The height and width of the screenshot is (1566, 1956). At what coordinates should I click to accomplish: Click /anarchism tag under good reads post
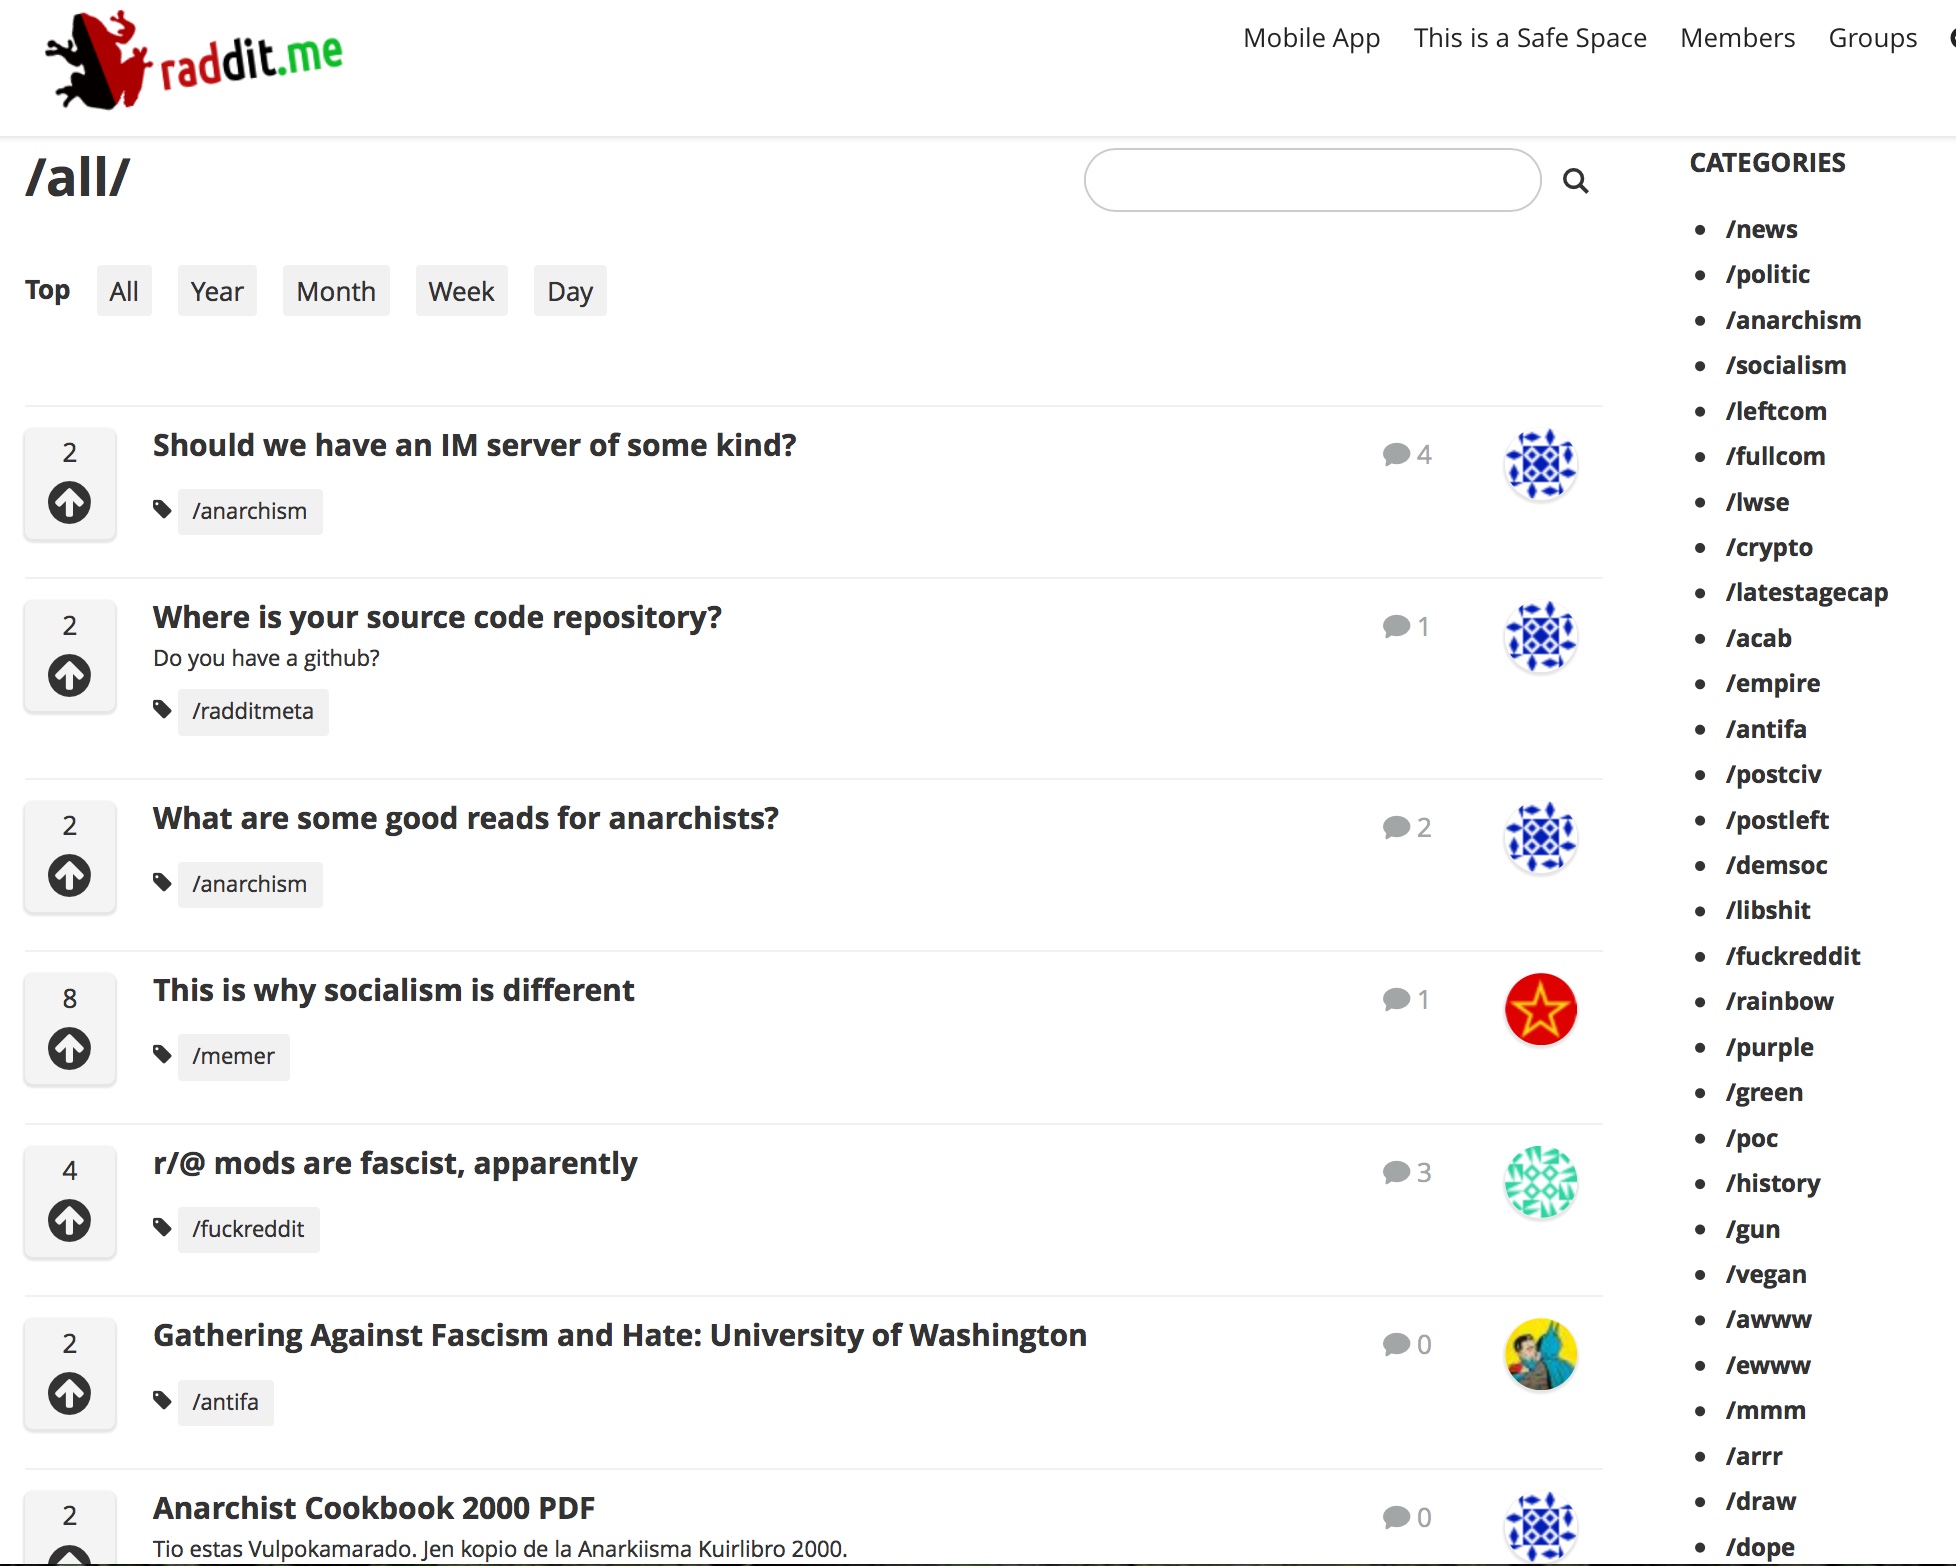point(250,884)
